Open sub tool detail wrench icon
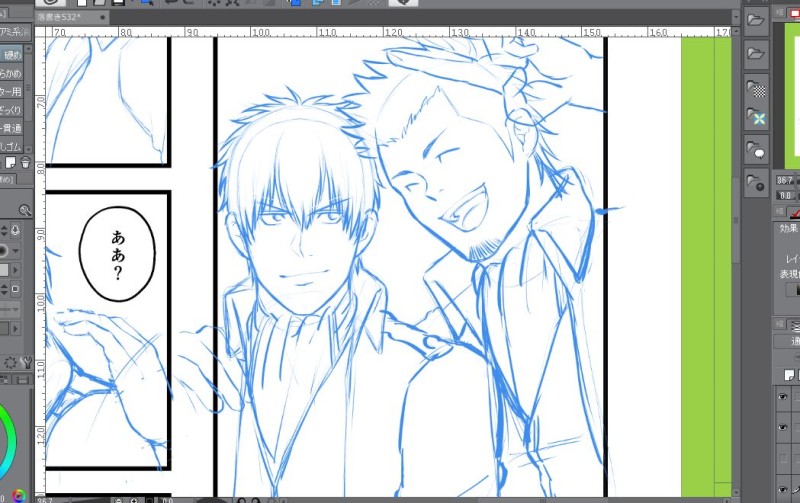The width and height of the screenshot is (800, 503). 26,363
